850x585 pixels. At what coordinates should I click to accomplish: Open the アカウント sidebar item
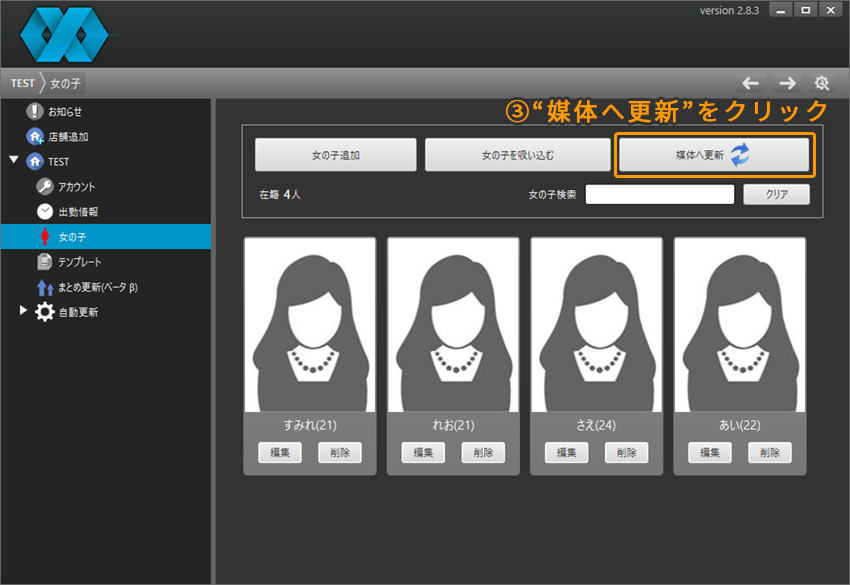[76, 187]
